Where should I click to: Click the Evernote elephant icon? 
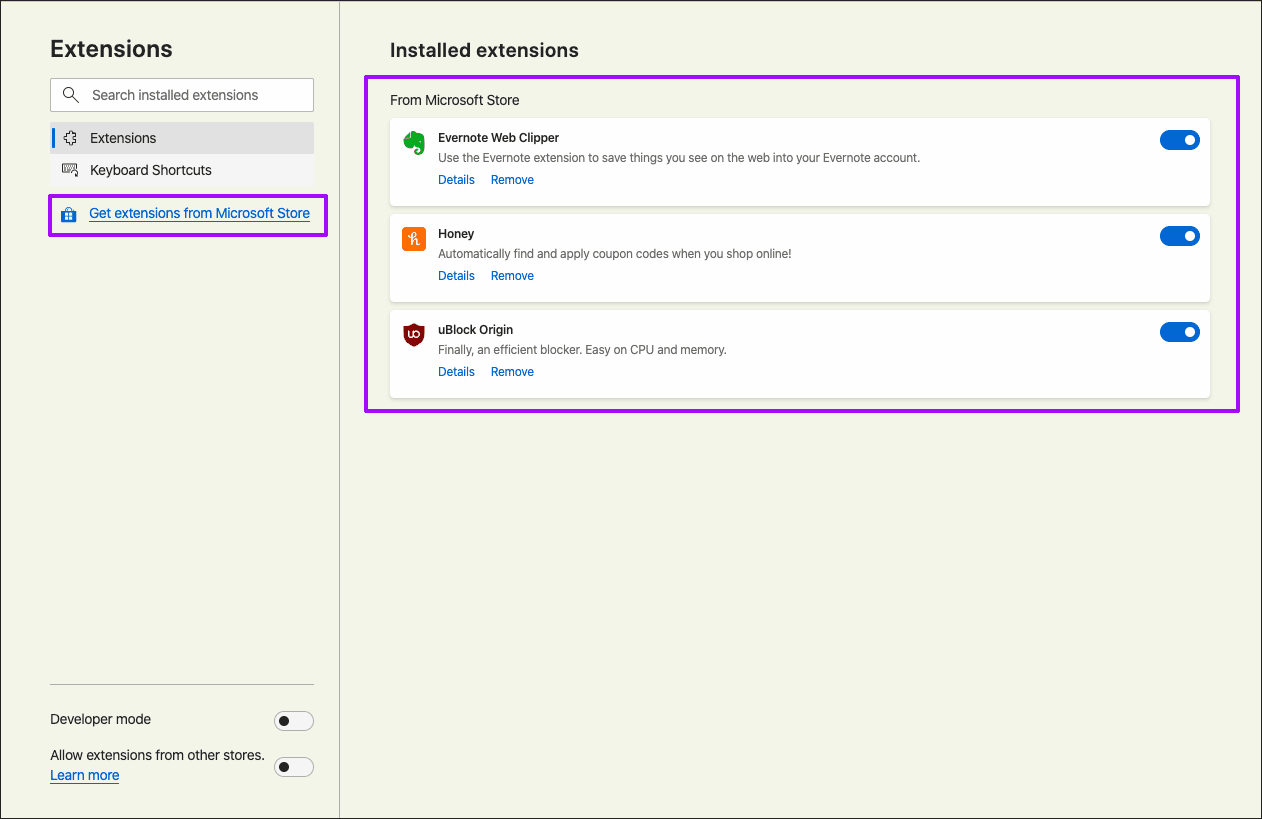point(414,143)
